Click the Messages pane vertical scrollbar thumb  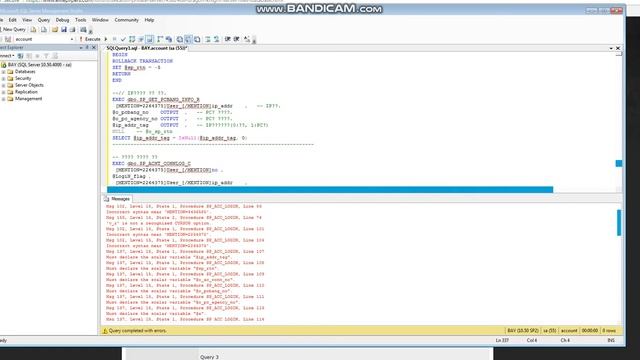coord(619,222)
